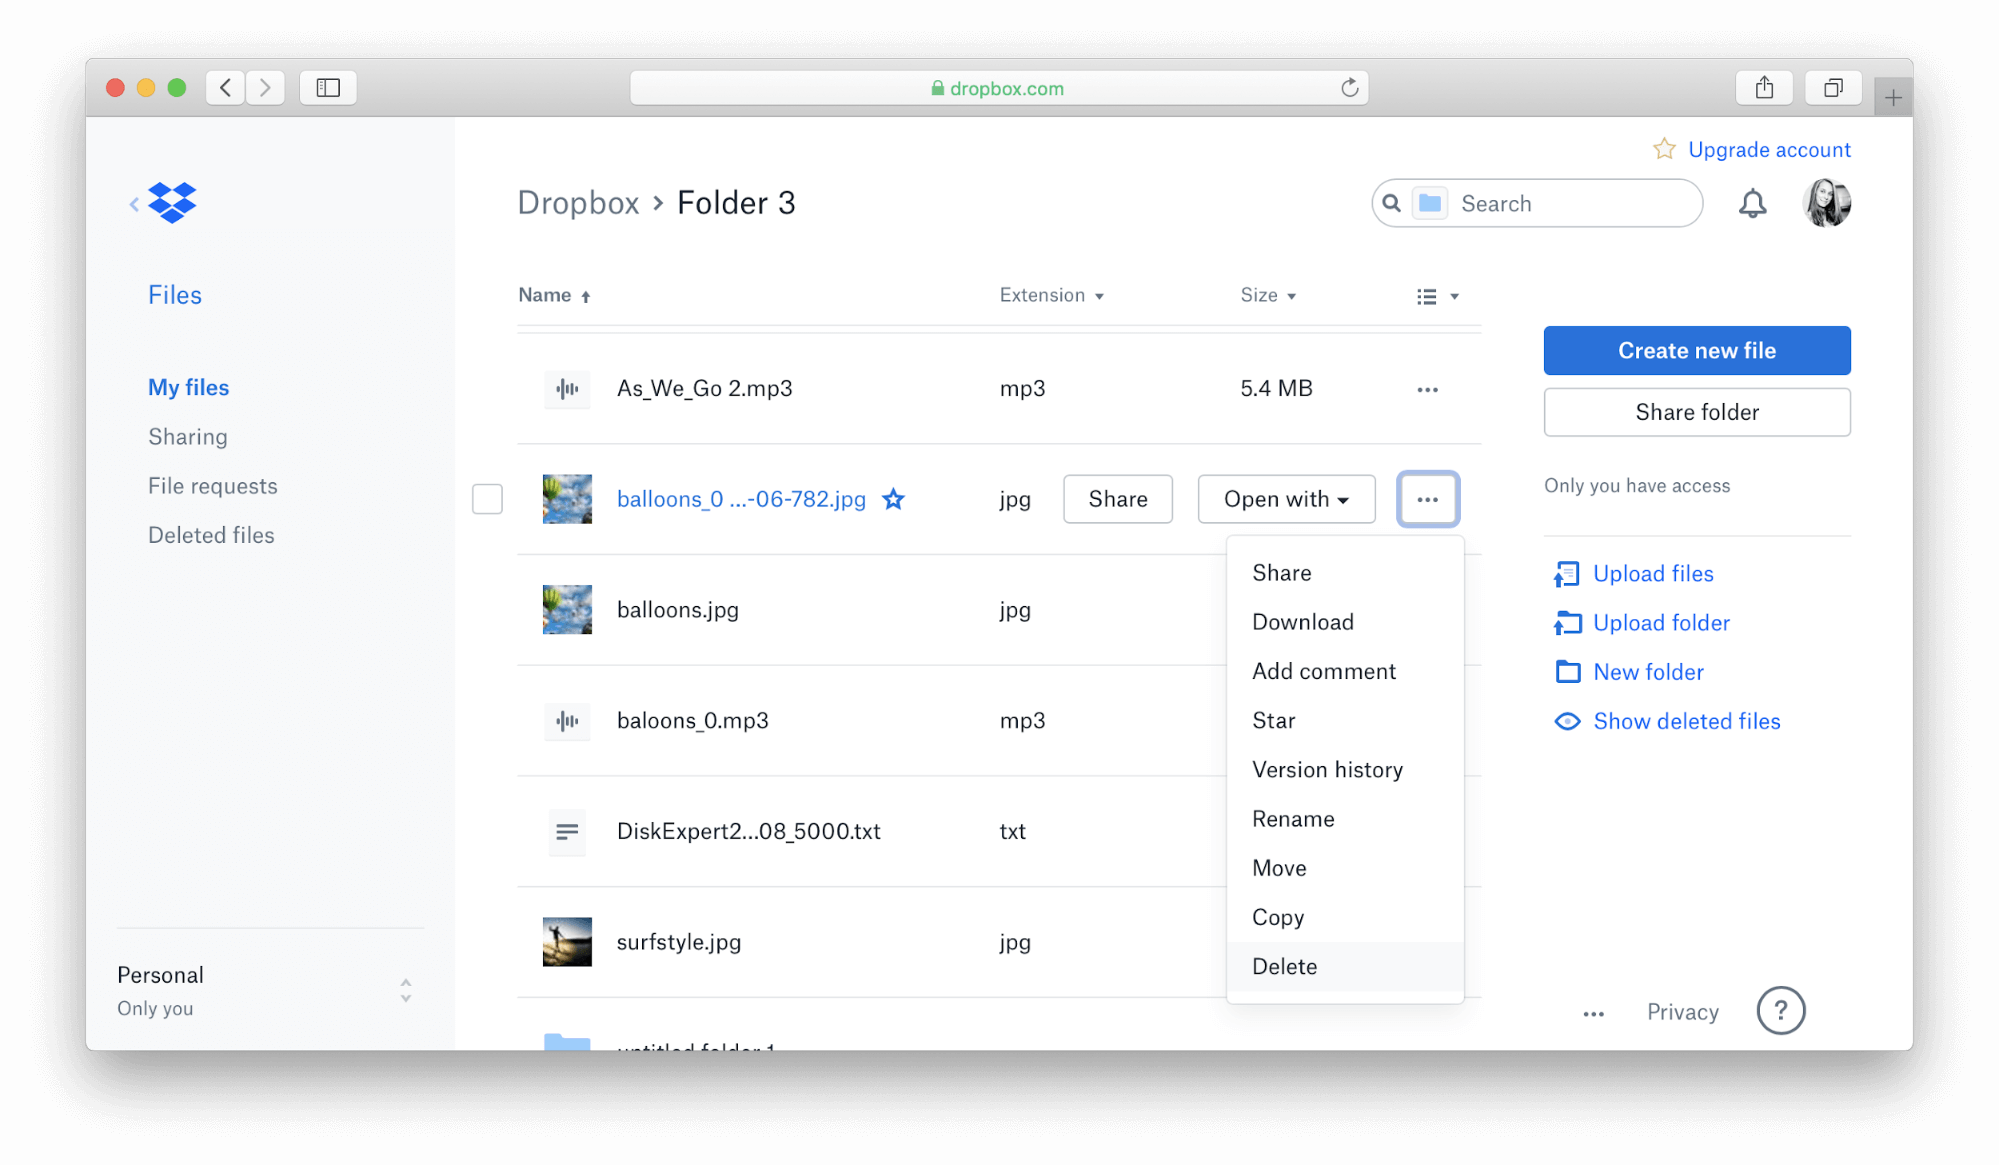Enable checkbox selection for As_We_Go 2.mp3
Image resolution: width=1999 pixels, height=1165 pixels.
tap(488, 388)
